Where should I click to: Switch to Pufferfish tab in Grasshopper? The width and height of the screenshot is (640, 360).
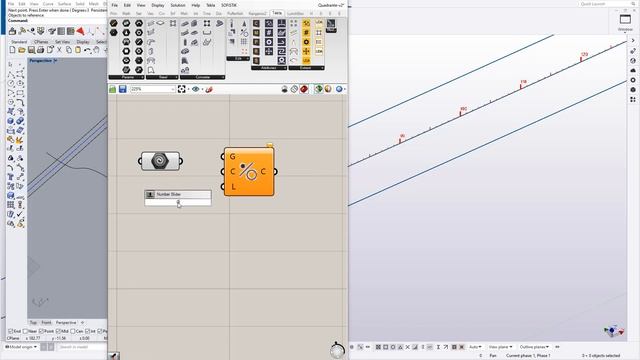[x=235, y=13]
